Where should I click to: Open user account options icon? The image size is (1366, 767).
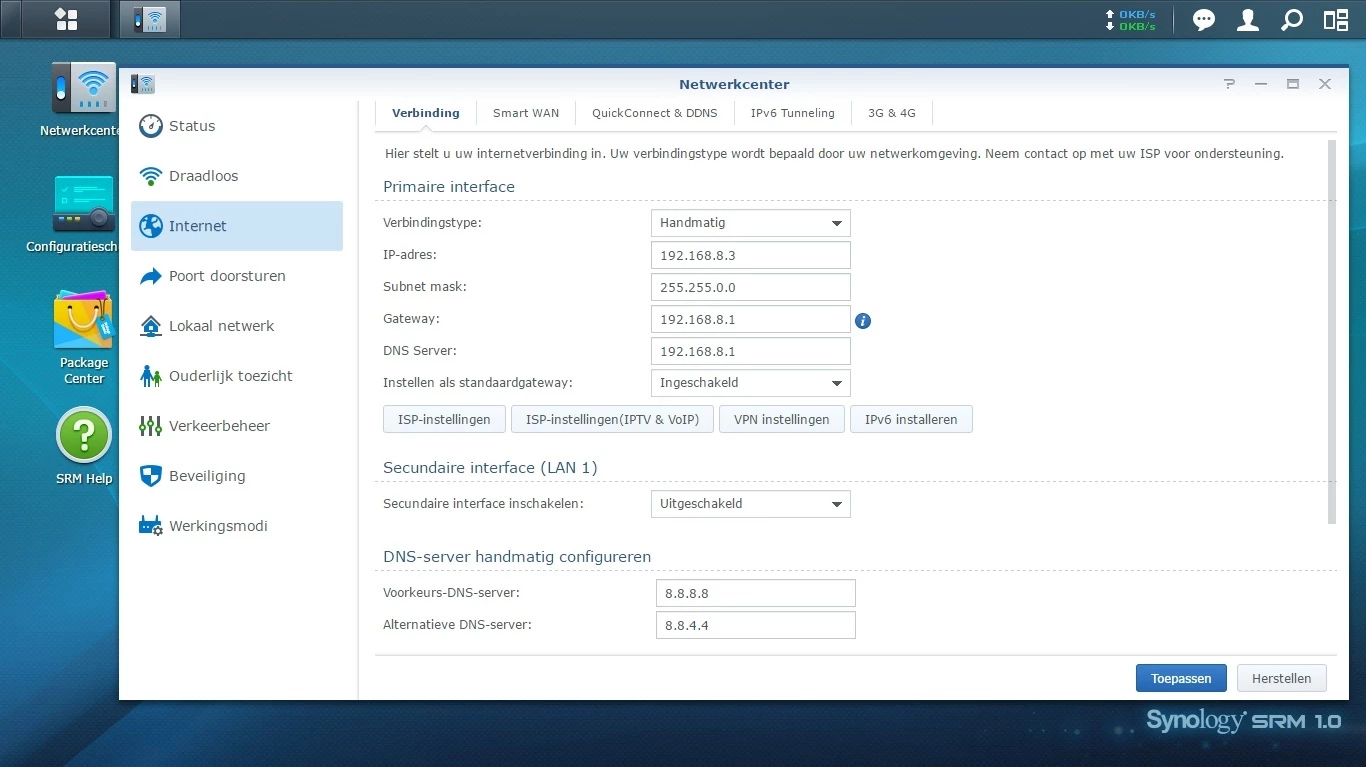[x=1248, y=20]
